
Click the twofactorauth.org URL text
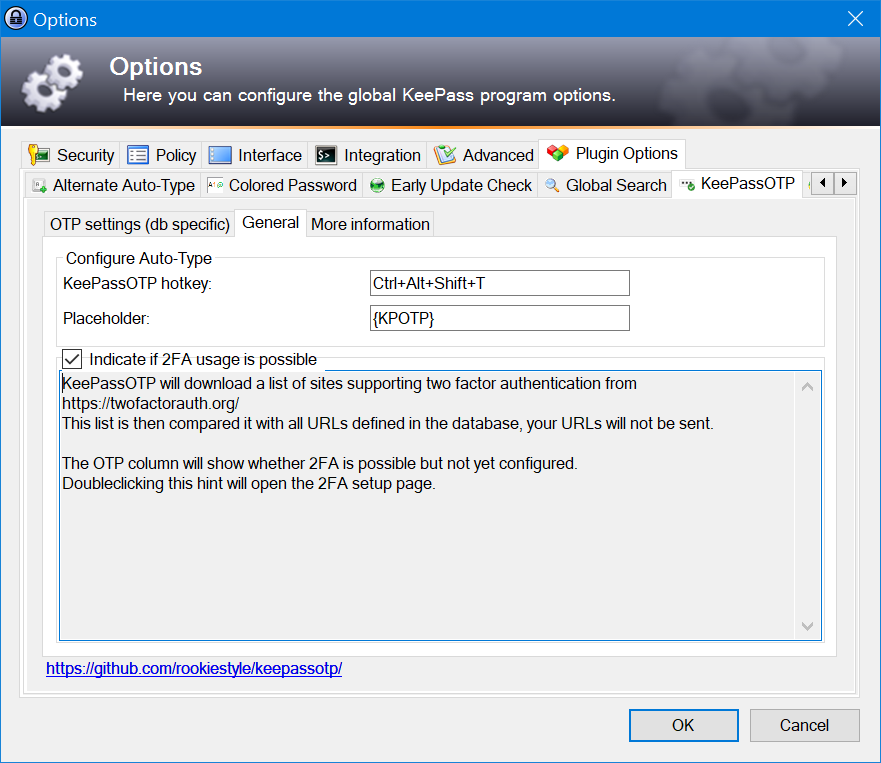(151, 403)
